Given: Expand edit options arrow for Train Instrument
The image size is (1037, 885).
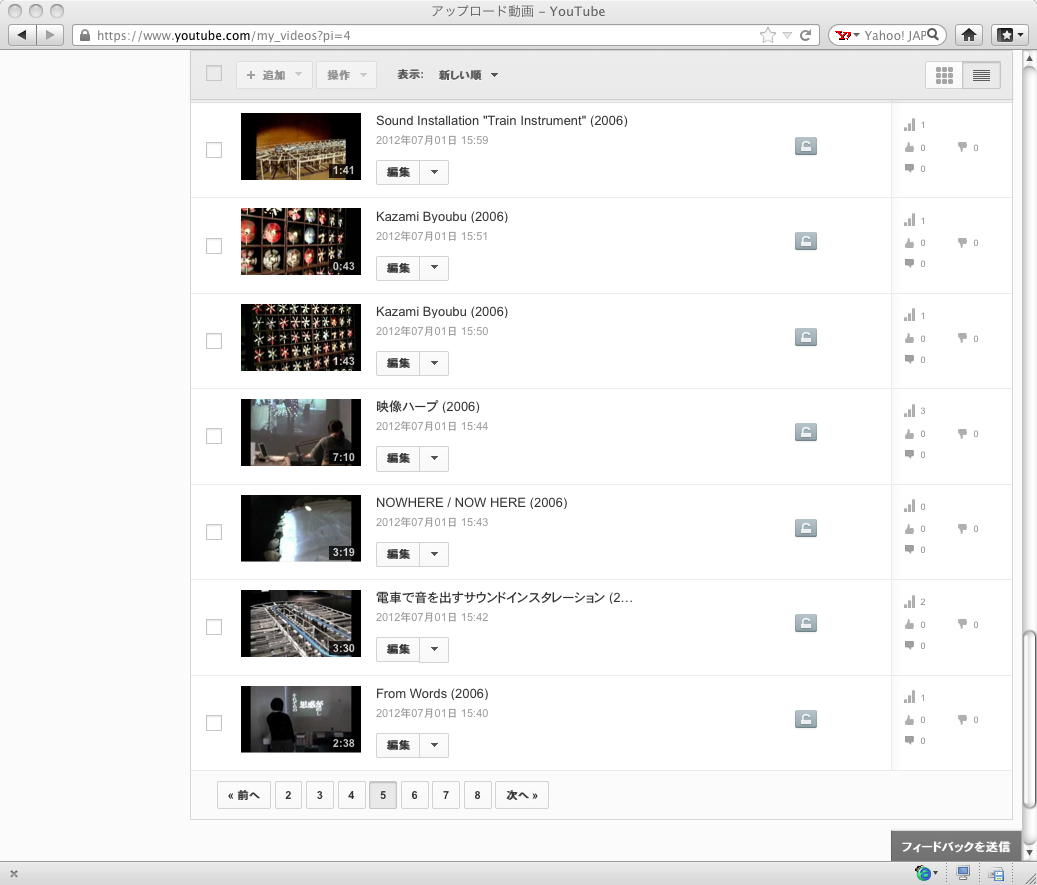Looking at the screenshot, I should [434, 172].
